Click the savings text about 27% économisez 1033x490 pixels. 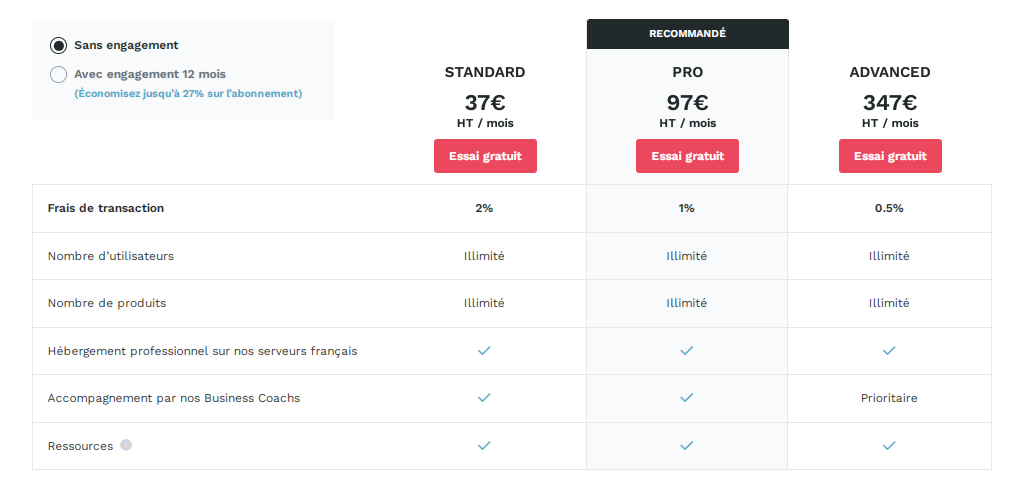[x=188, y=94]
